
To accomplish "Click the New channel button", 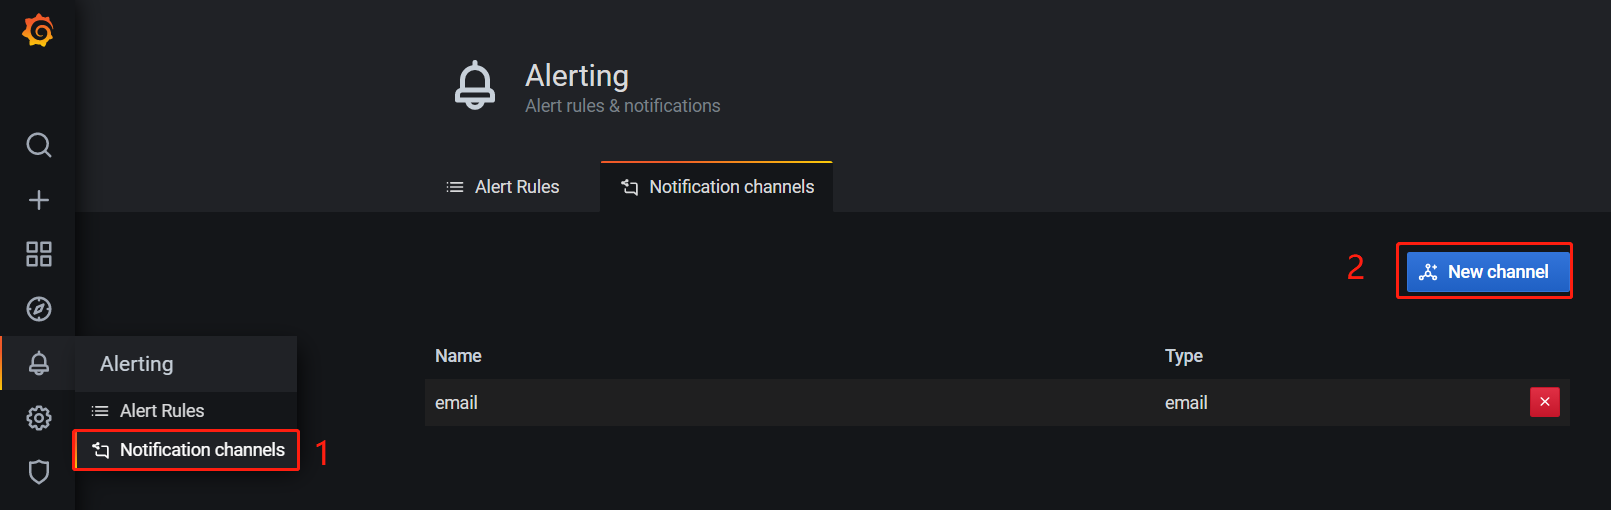I will (1488, 272).
